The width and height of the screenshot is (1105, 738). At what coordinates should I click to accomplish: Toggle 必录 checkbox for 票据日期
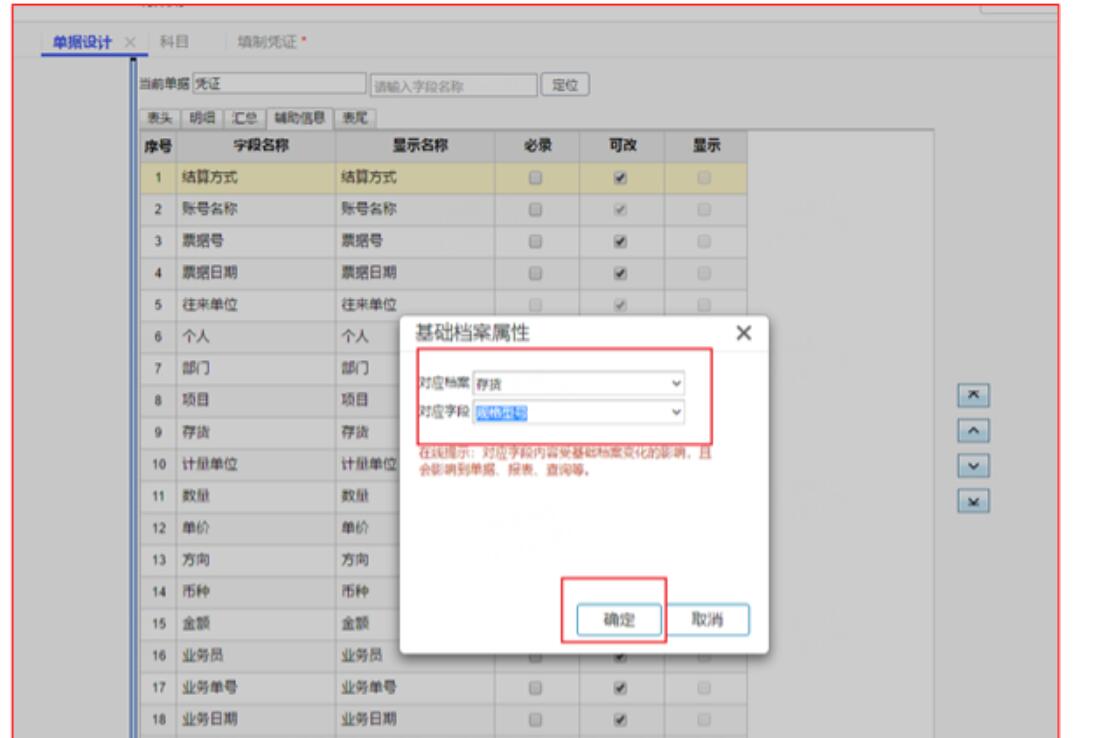pos(536,273)
